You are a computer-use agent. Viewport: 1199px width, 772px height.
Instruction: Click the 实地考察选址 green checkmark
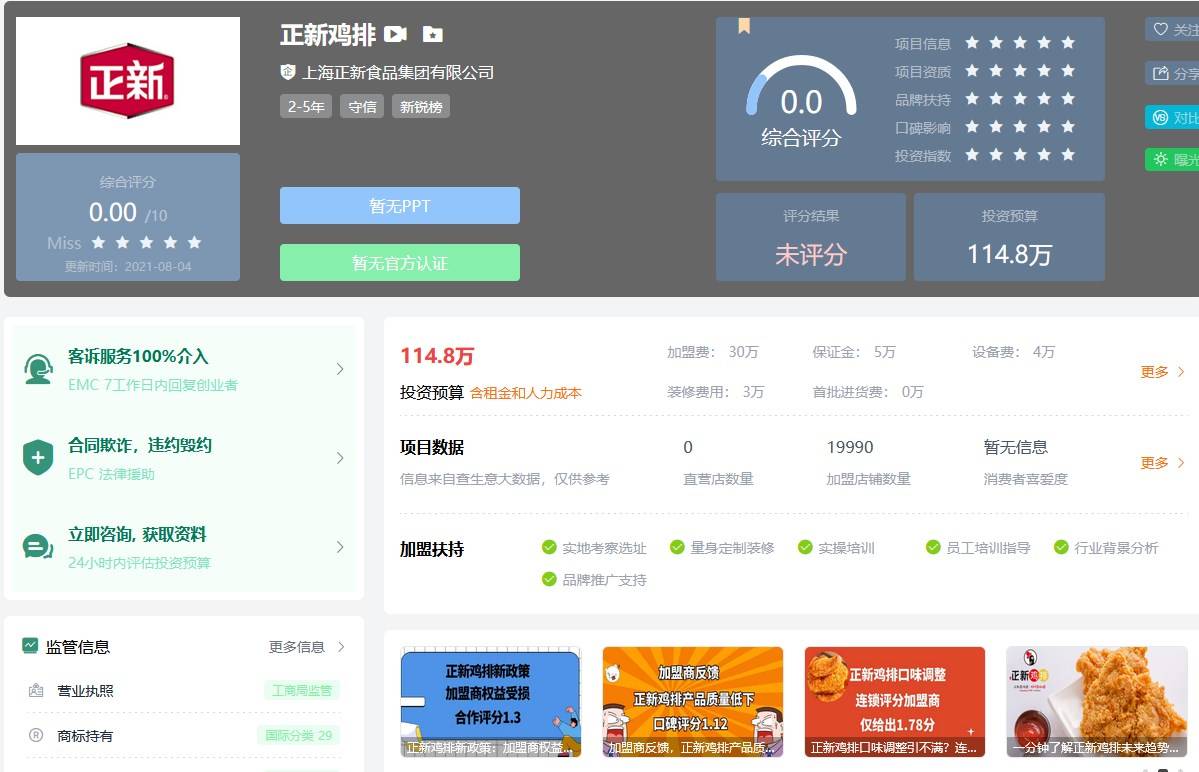(x=549, y=547)
